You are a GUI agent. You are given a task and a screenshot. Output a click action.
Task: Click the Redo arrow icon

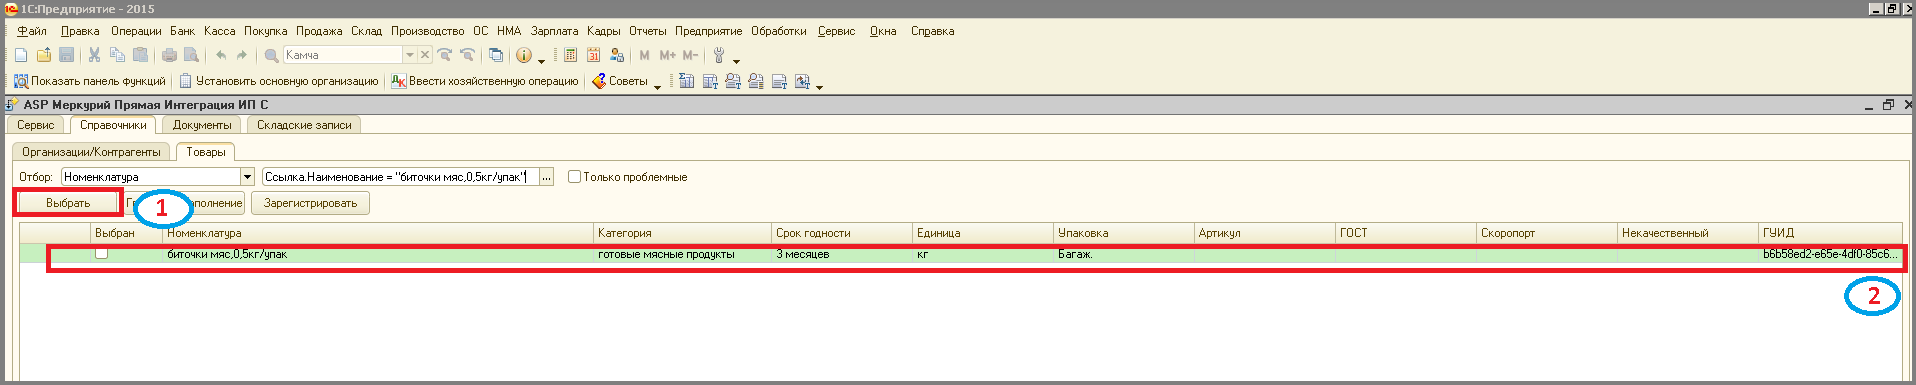click(241, 55)
